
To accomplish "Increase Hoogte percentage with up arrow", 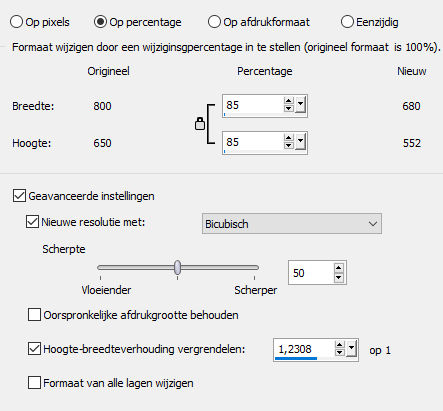I will (x=289, y=138).
